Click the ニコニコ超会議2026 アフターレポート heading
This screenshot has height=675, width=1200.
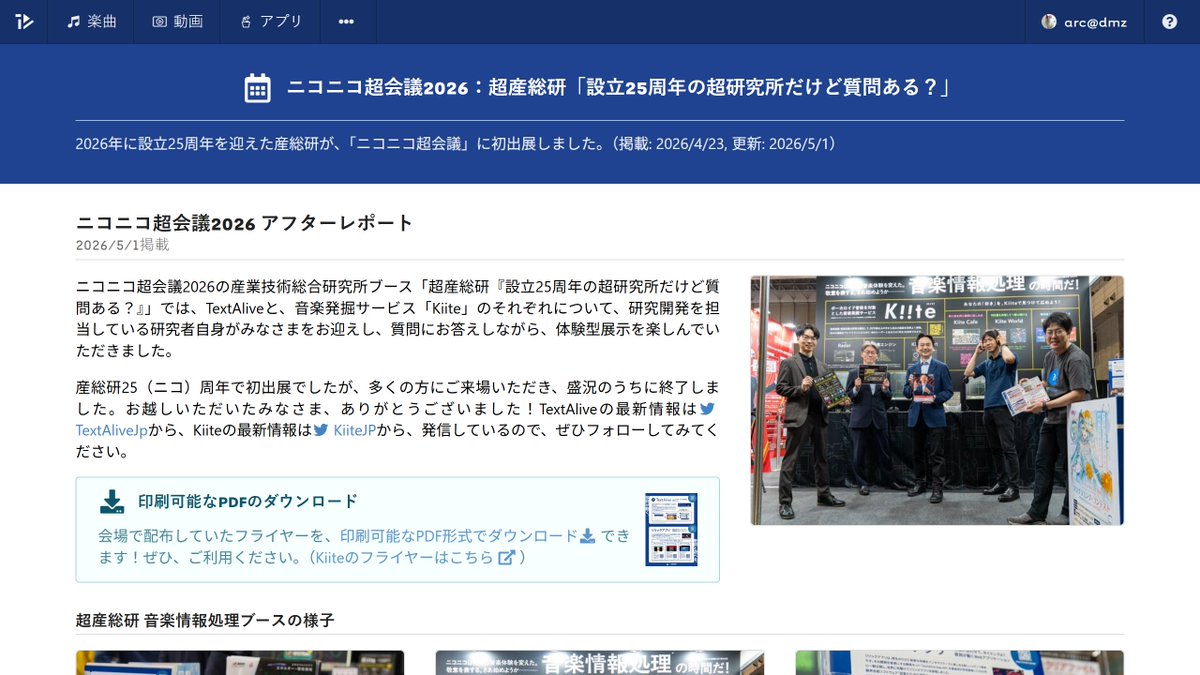click(x=245, y=222)
